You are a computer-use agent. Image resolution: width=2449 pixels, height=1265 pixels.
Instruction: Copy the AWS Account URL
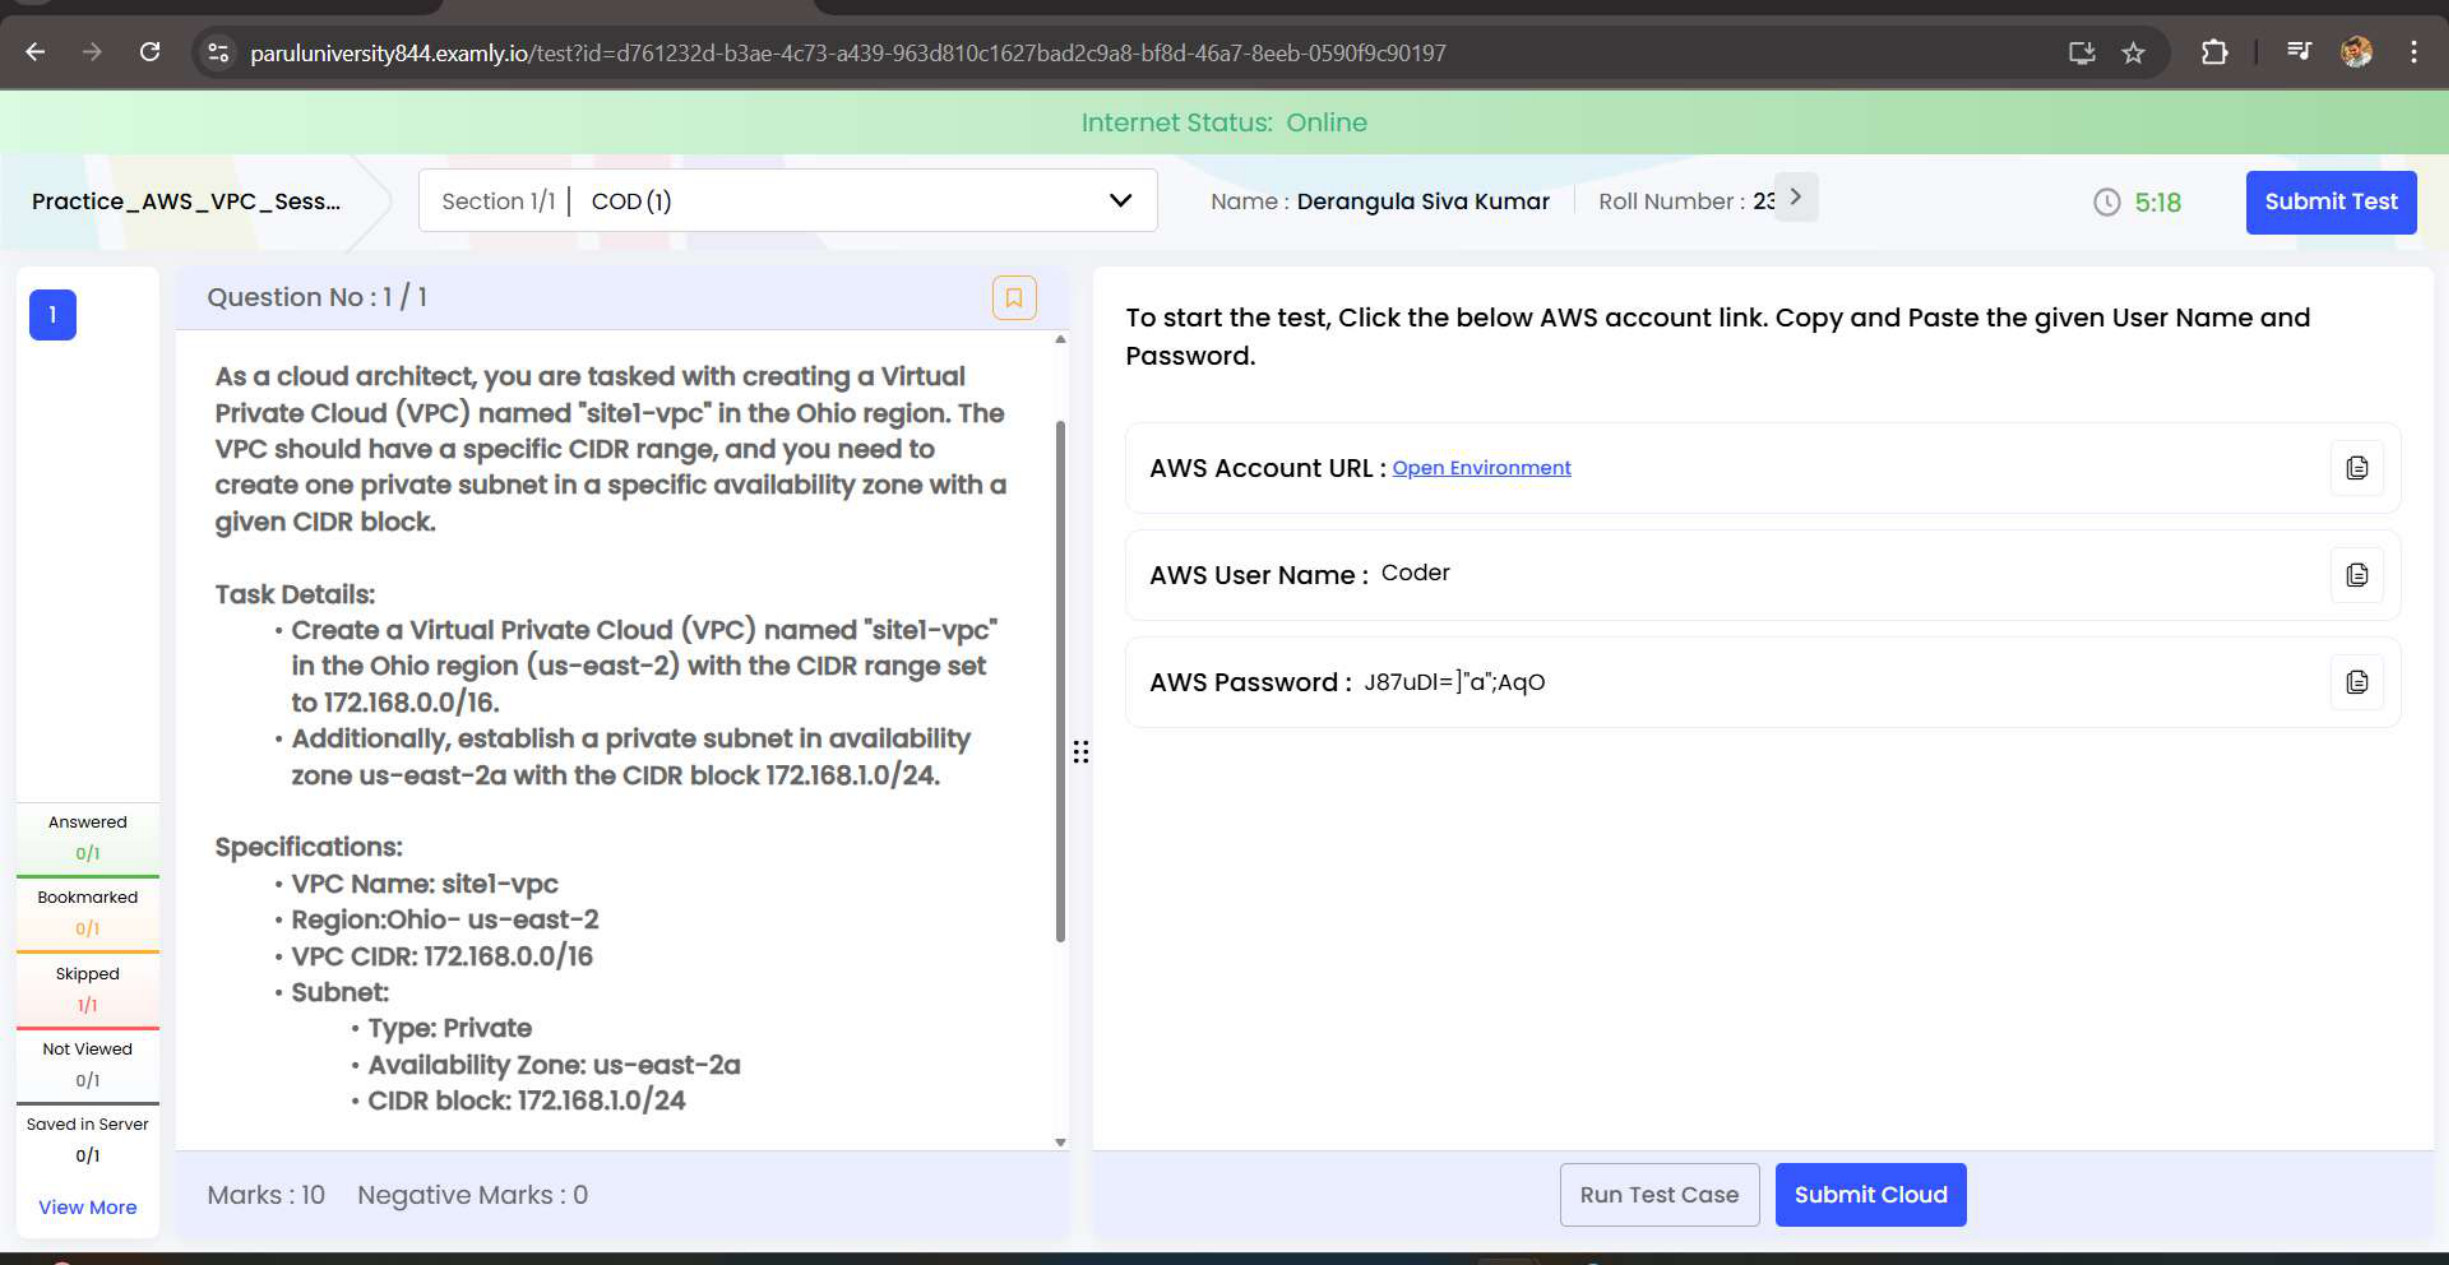[x=2357, y=468]
